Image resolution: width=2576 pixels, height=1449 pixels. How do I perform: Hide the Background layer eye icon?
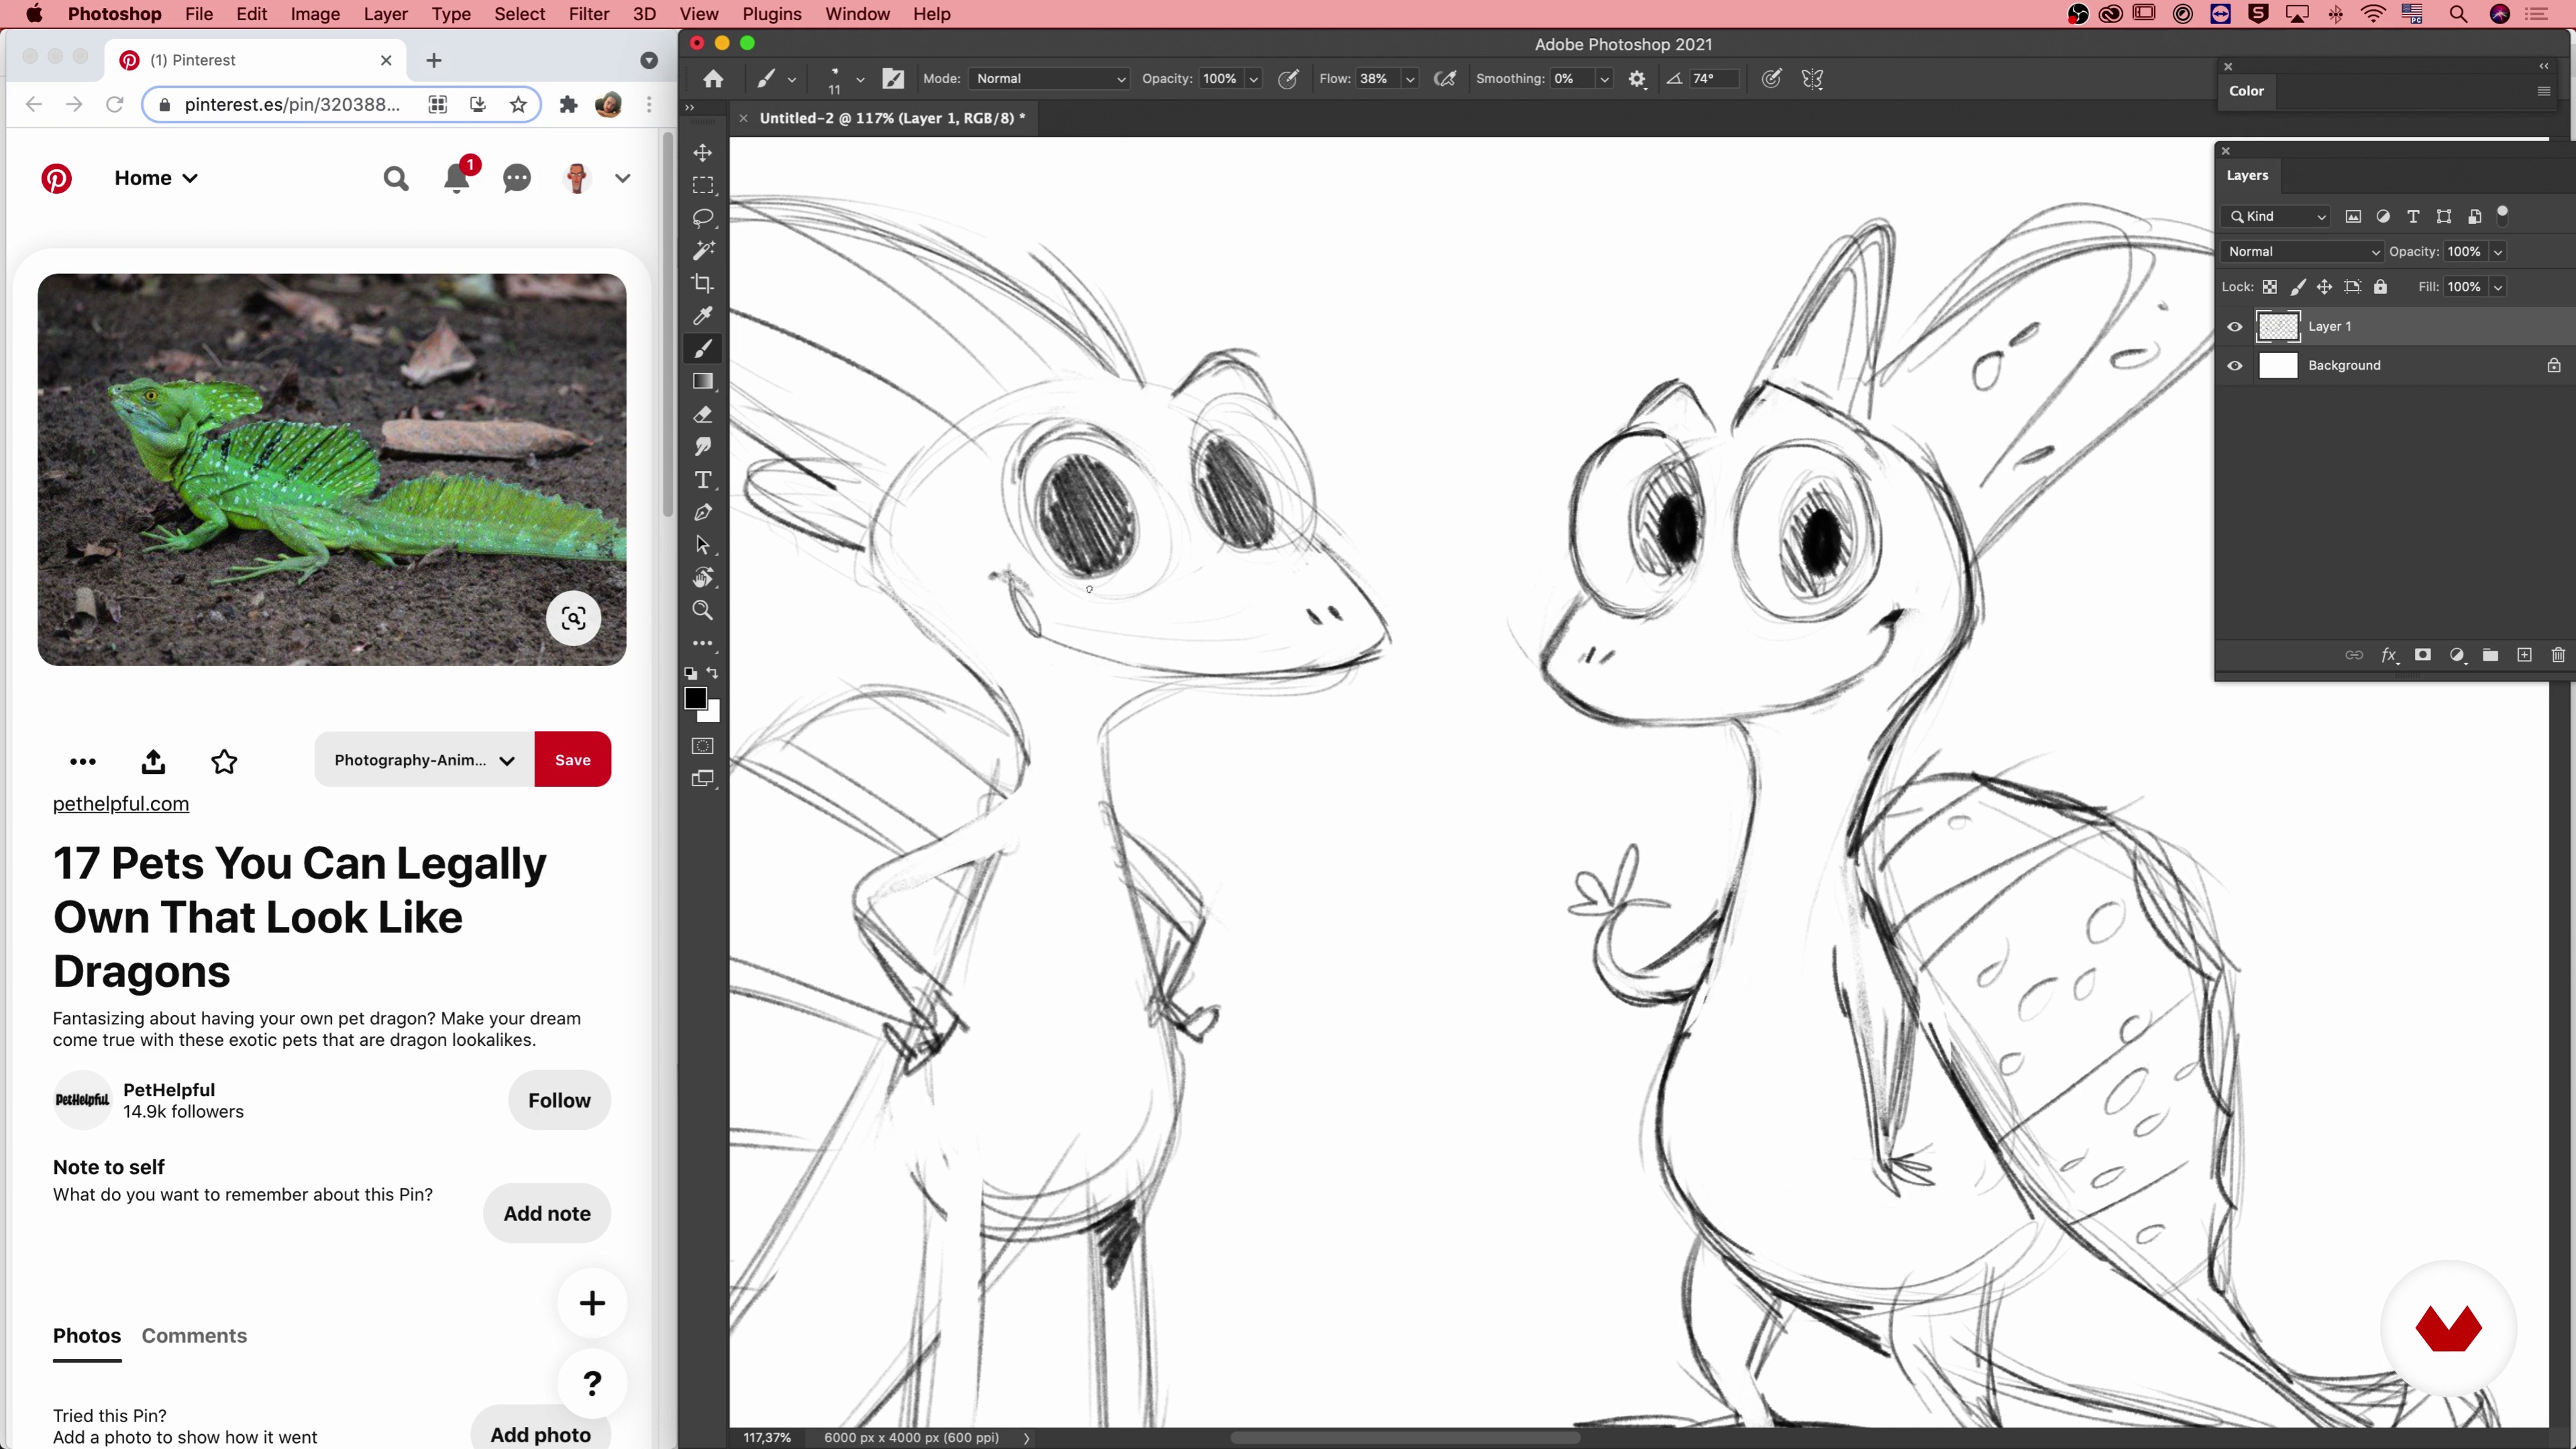click(x=2235, y=365)
